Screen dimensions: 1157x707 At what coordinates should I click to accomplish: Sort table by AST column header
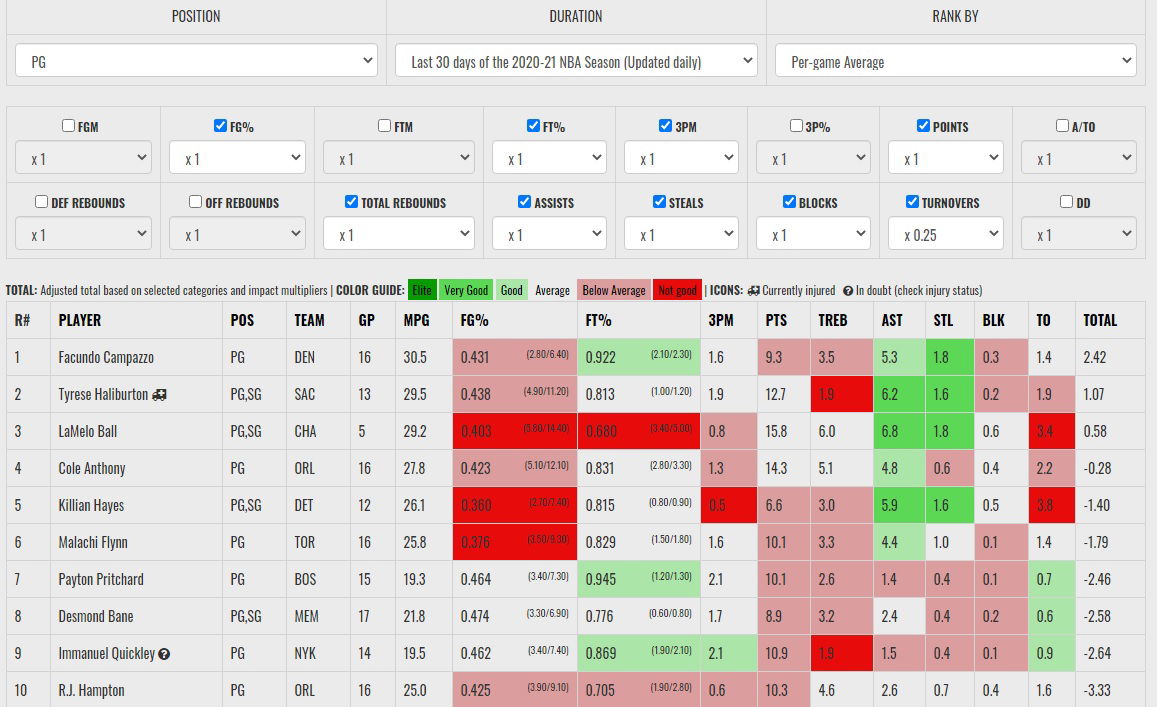892,320
